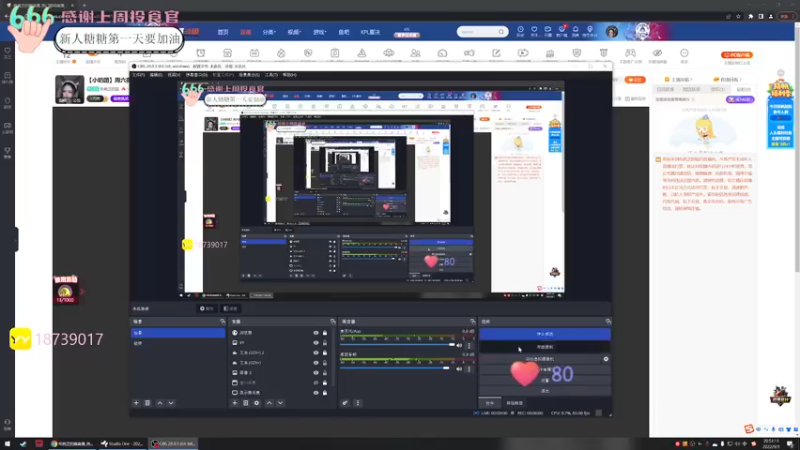Image resolution: width=800 pixels, height=450 pixels.
Task: Open the 文件(F) menu in OBS
Action: click(139, 75)
